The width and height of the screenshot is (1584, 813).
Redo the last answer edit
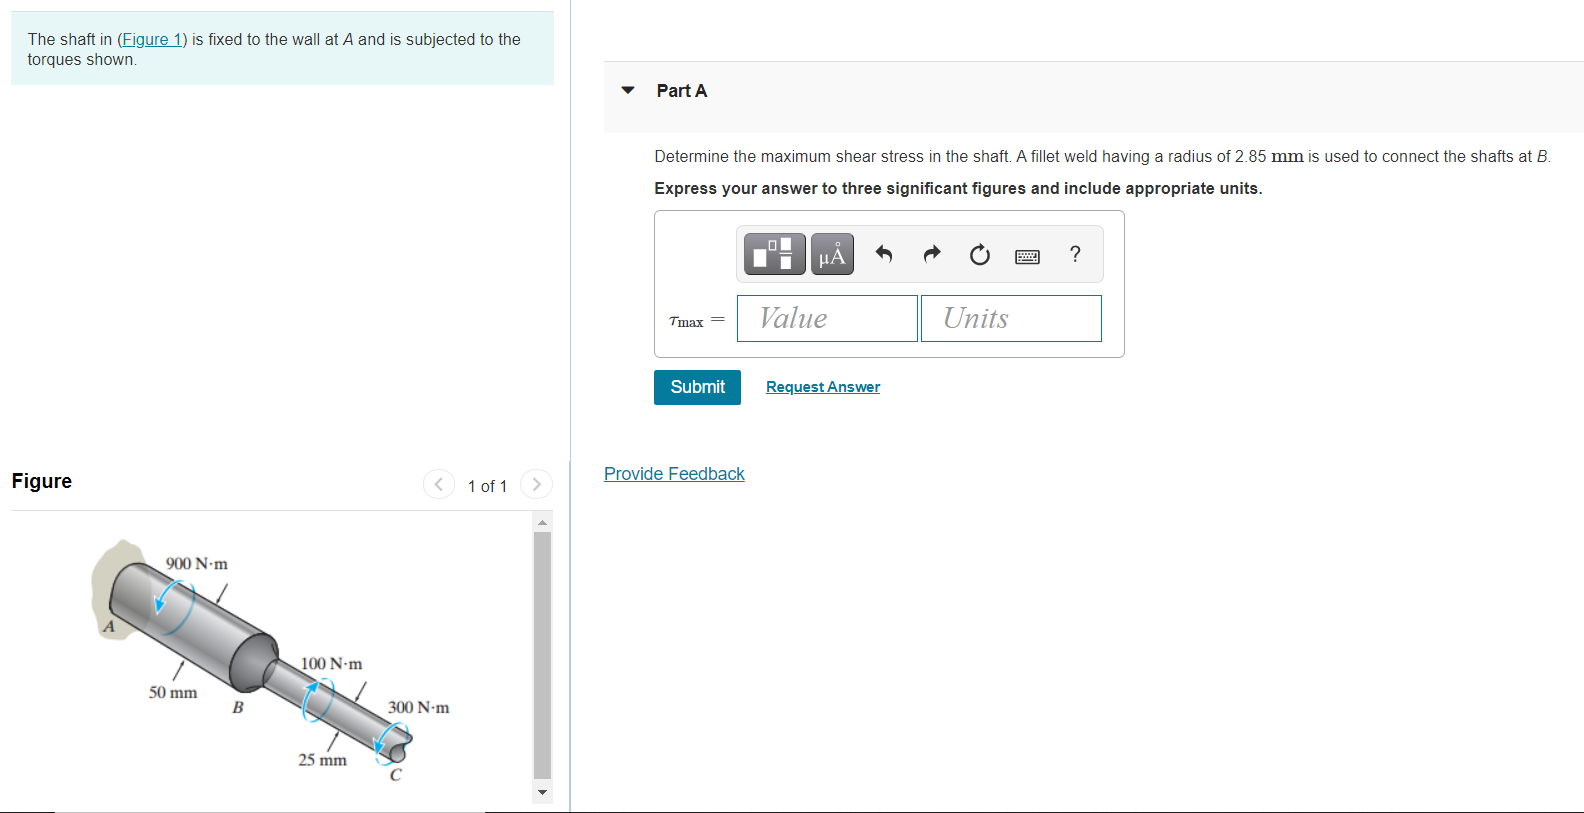tap(932, 254)
